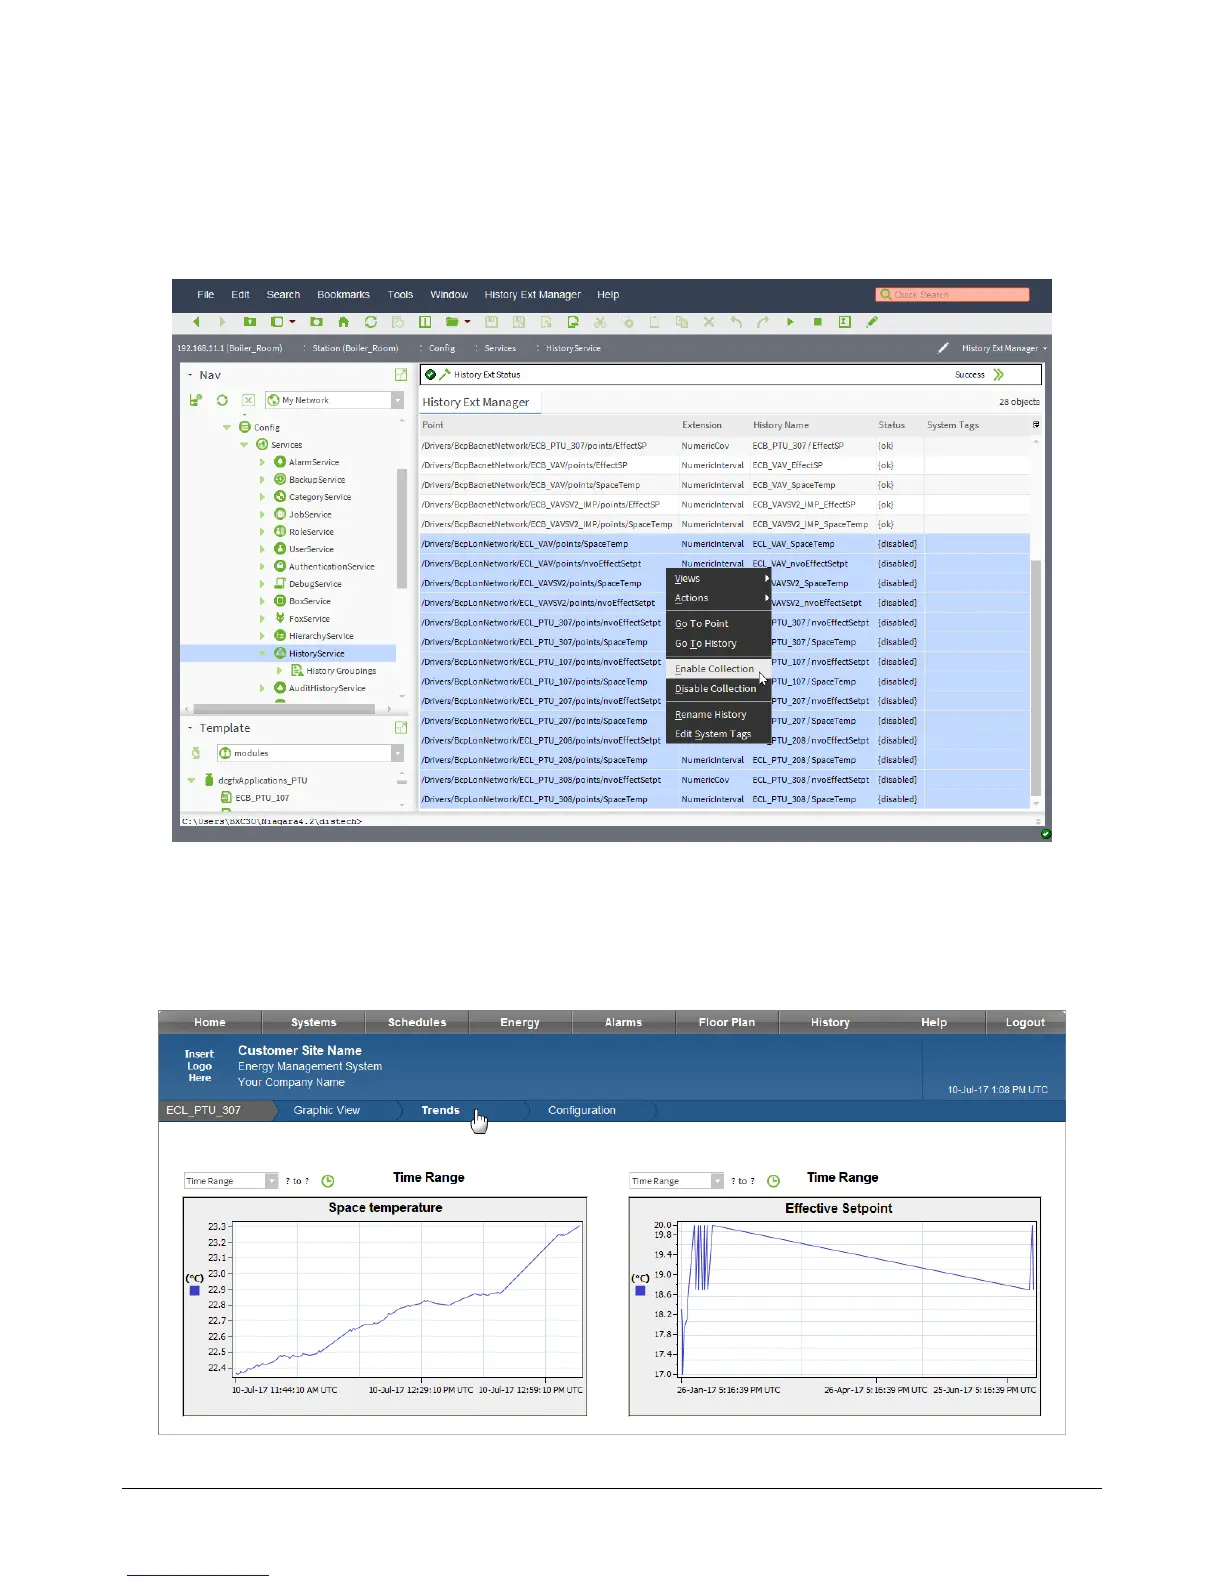Viewport: 1224px width, 1584px height.
Task: Click the Energy navigation button
Action: point(520,1022)
